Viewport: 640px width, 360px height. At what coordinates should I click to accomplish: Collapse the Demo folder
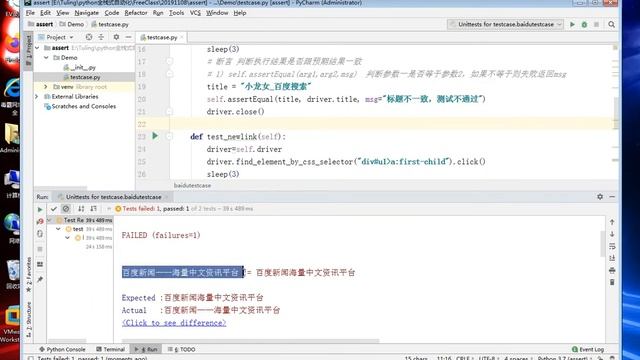click(x=46, y=58)
